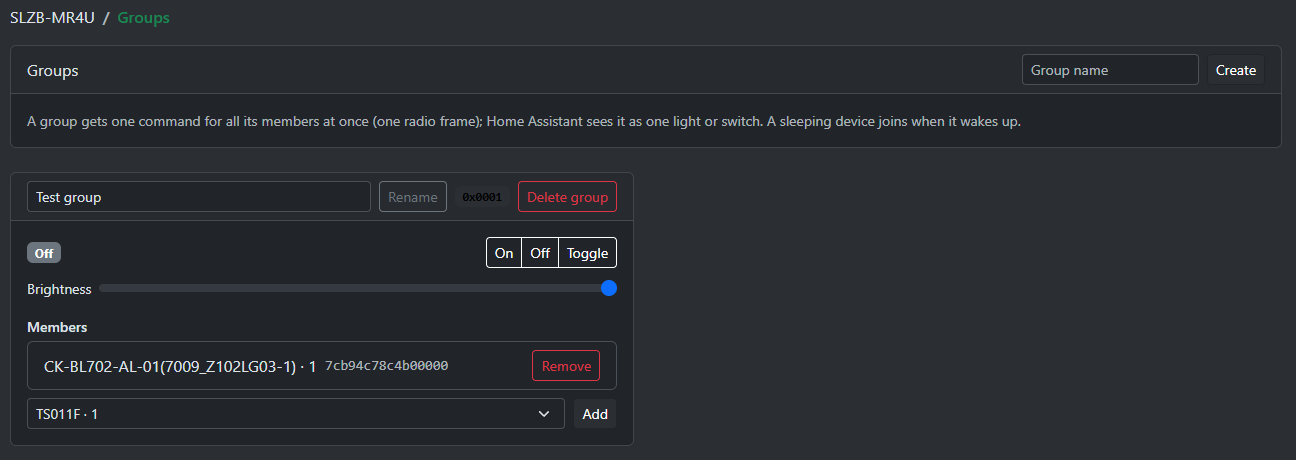Expand the member select chevron arrow
Screen dimensions: 1296x460
click(x=544, y=414)
